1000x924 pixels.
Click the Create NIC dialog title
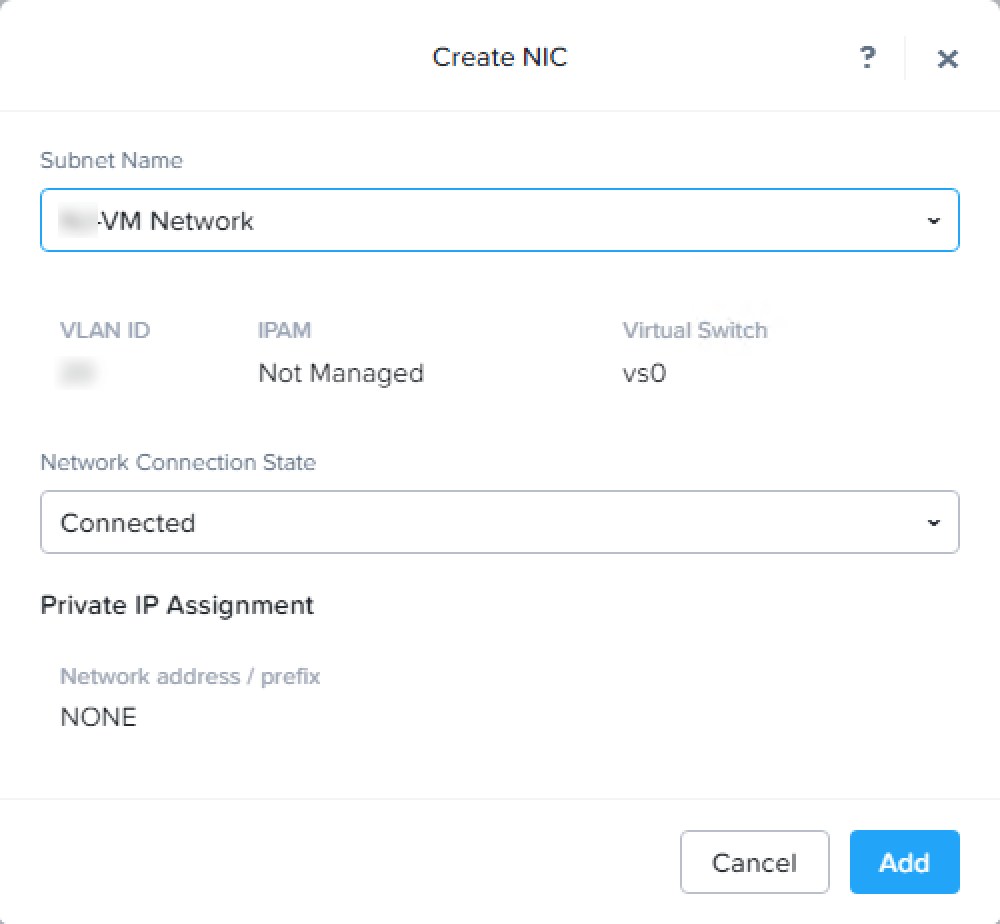(499, 57)
